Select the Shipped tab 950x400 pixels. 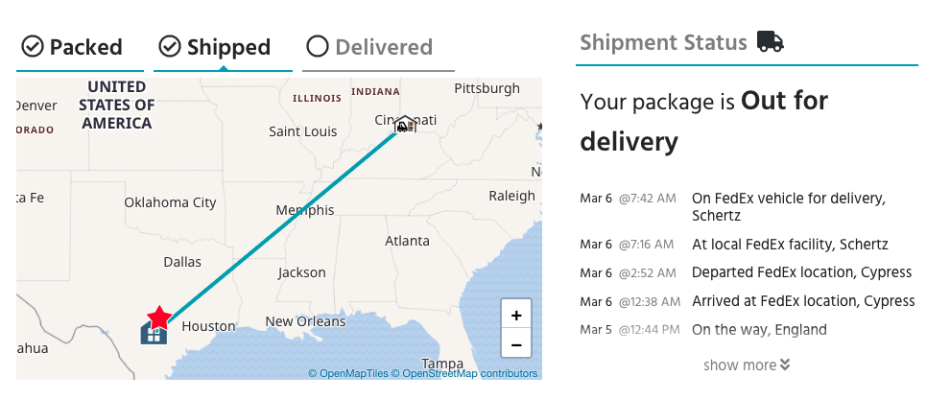coord(223,48)
